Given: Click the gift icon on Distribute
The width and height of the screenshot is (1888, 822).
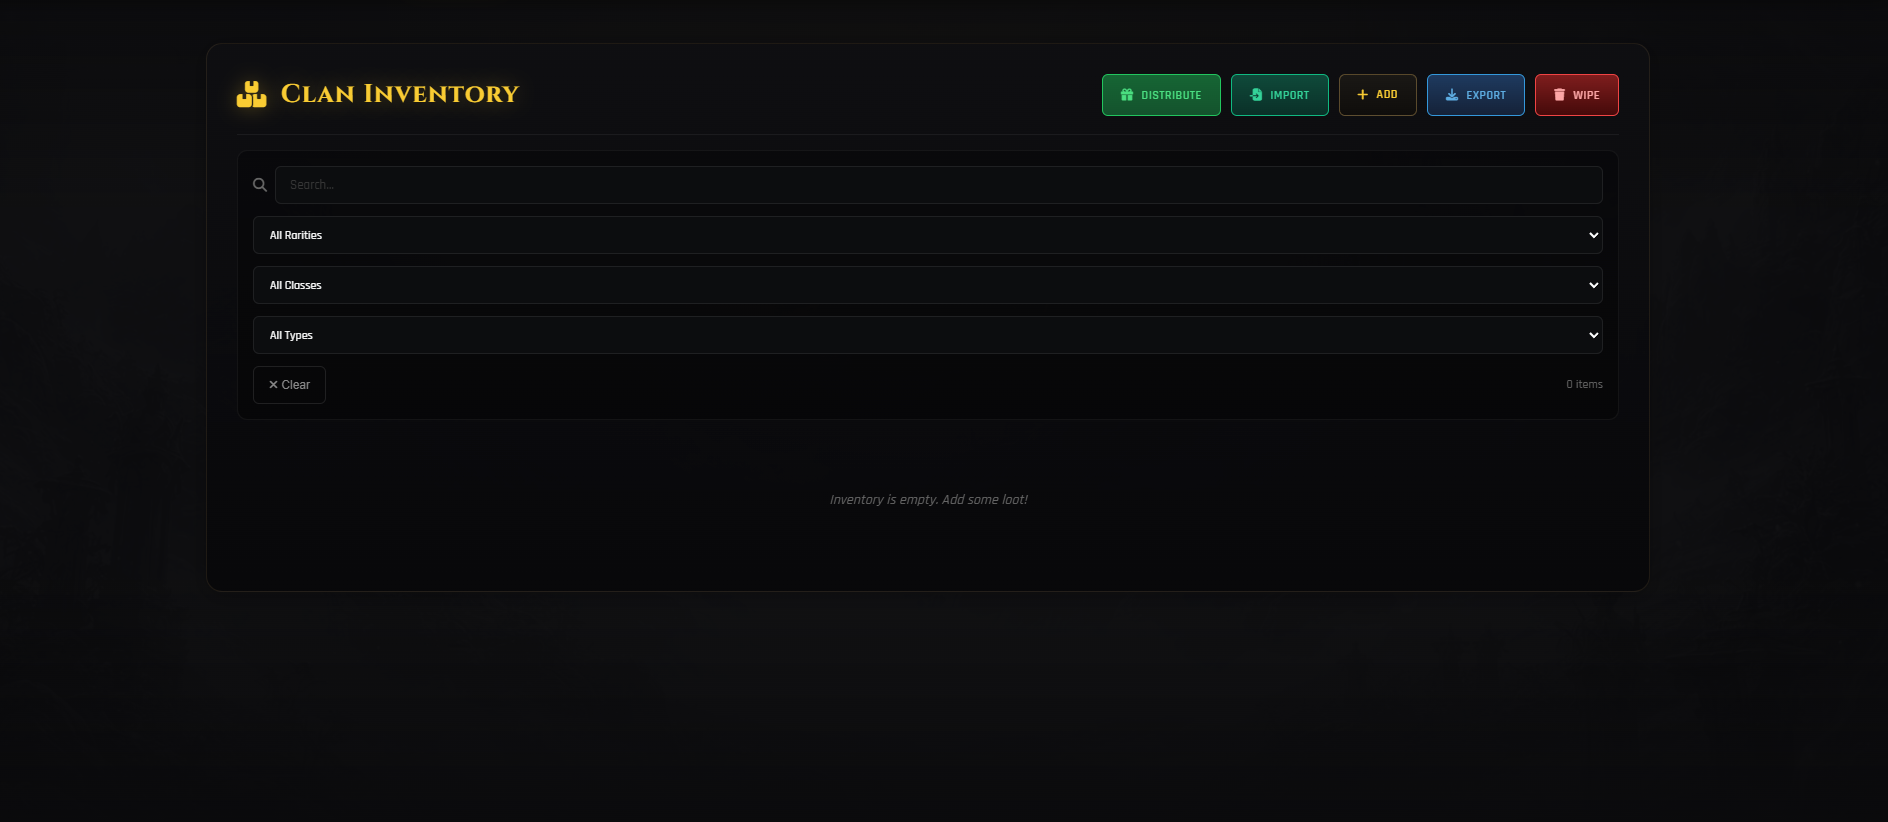Looking at the screenshot, I should click(1127, 95).
